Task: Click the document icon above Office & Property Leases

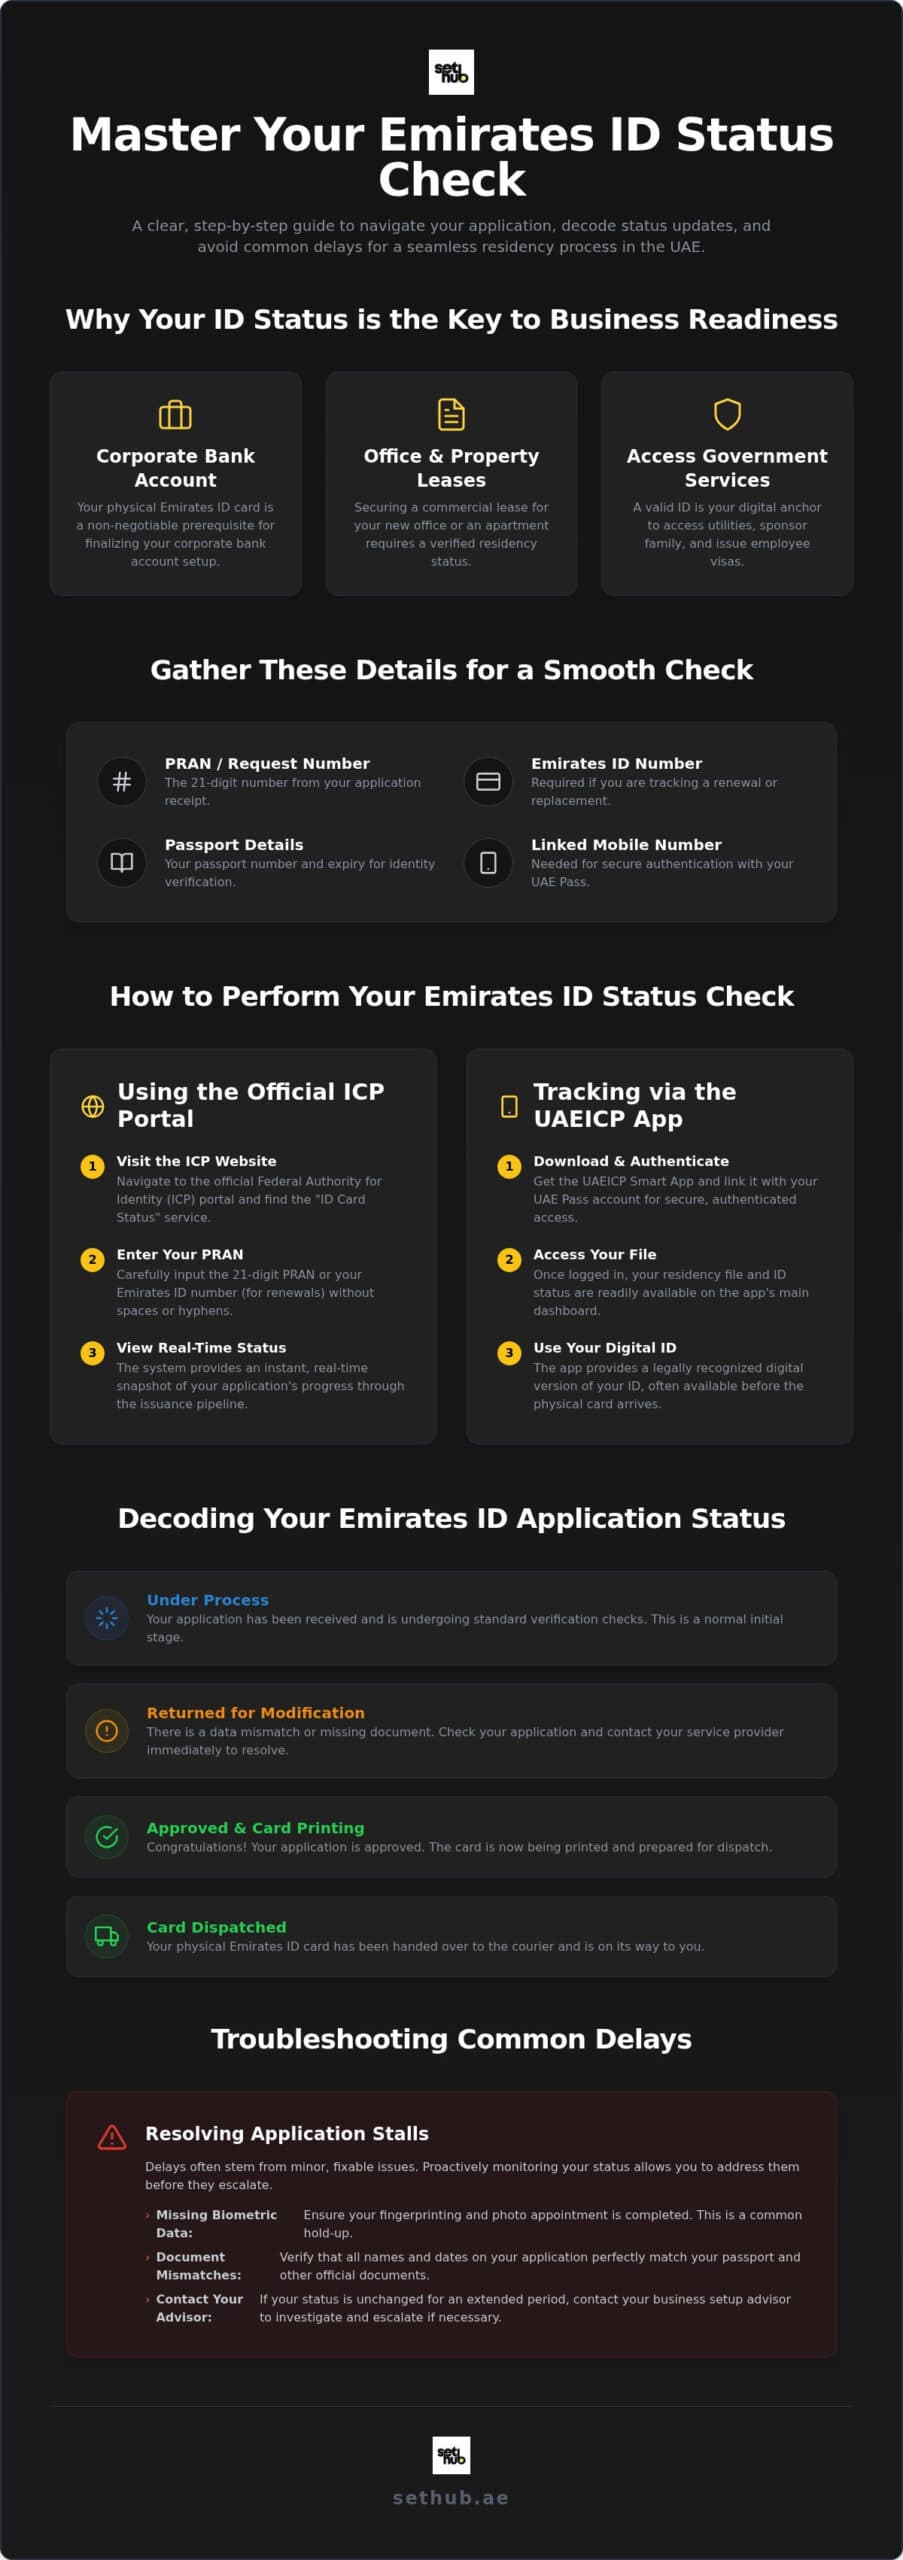Action: click(x=451, y=414)
